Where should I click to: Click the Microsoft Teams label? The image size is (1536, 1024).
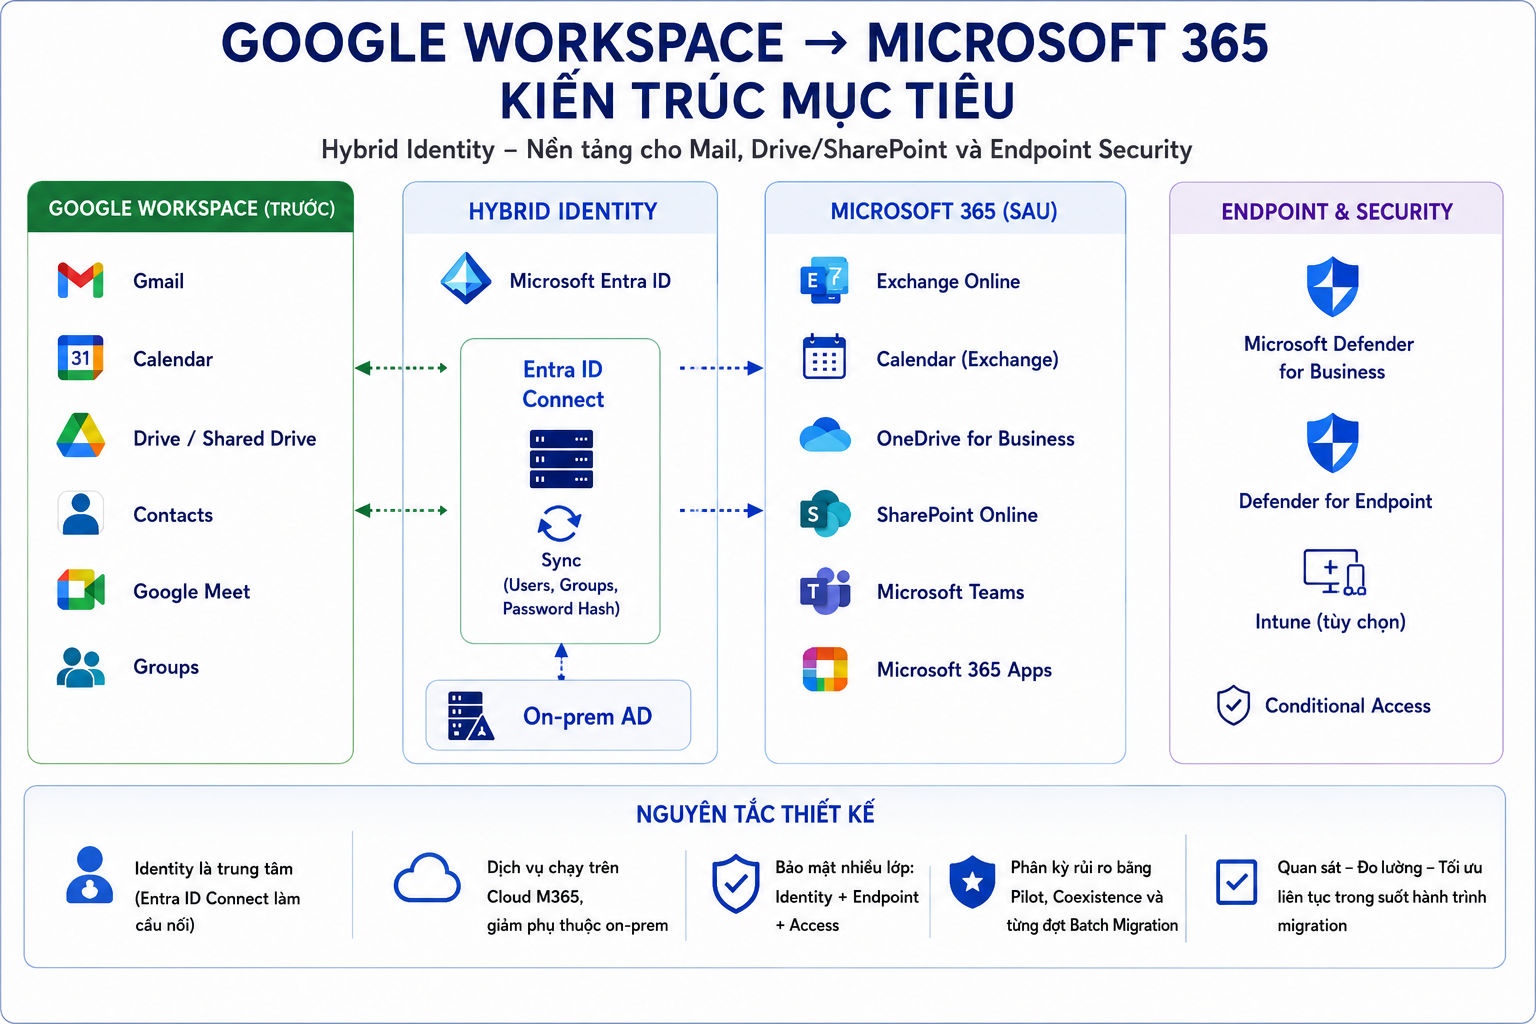coord(950,592)
